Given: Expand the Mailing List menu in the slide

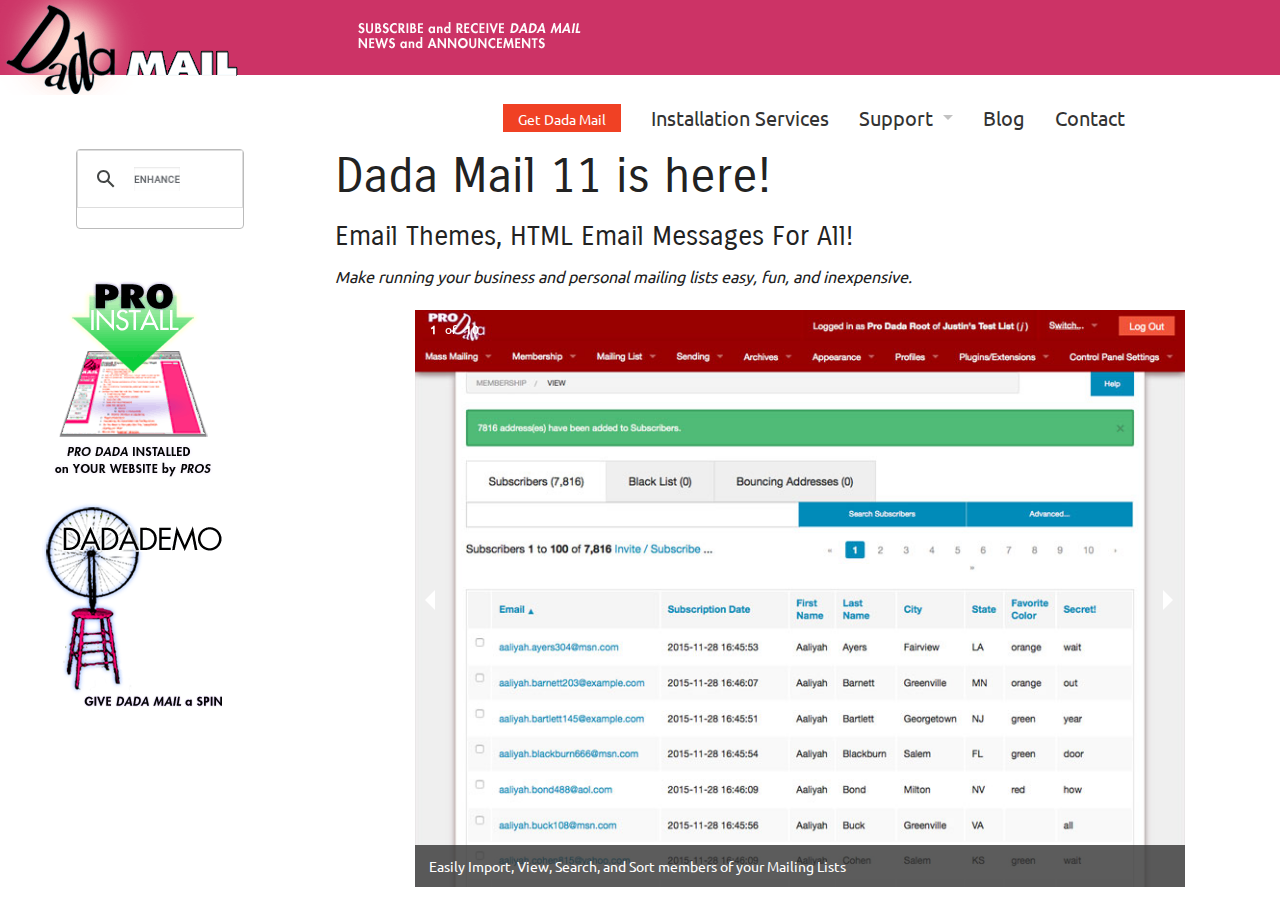Looking at the screenshot, I should [x=626, y=357].
